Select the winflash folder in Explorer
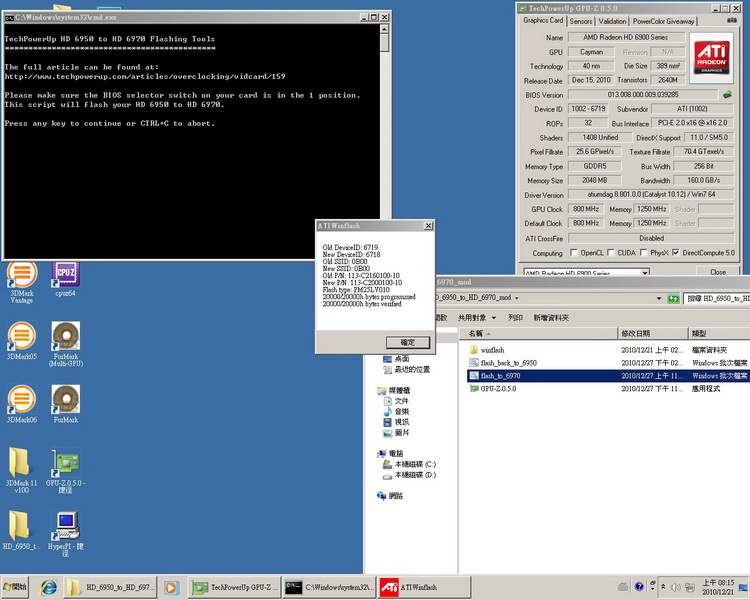Viewport: 750px width, 600px height. [x=492, y=350]
